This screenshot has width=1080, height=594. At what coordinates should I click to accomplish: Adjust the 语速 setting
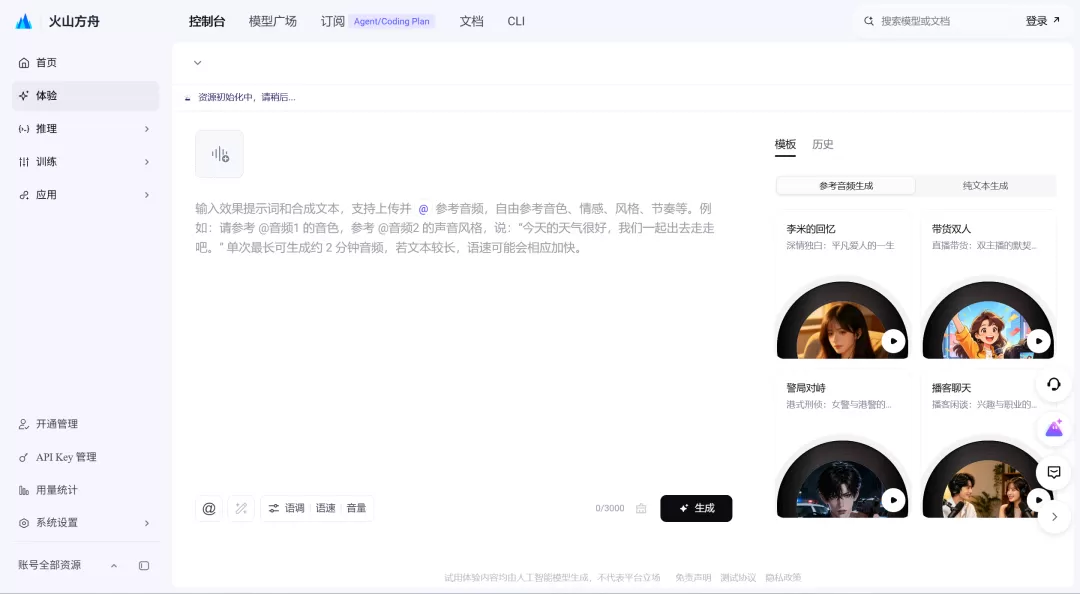pos(326,509)
